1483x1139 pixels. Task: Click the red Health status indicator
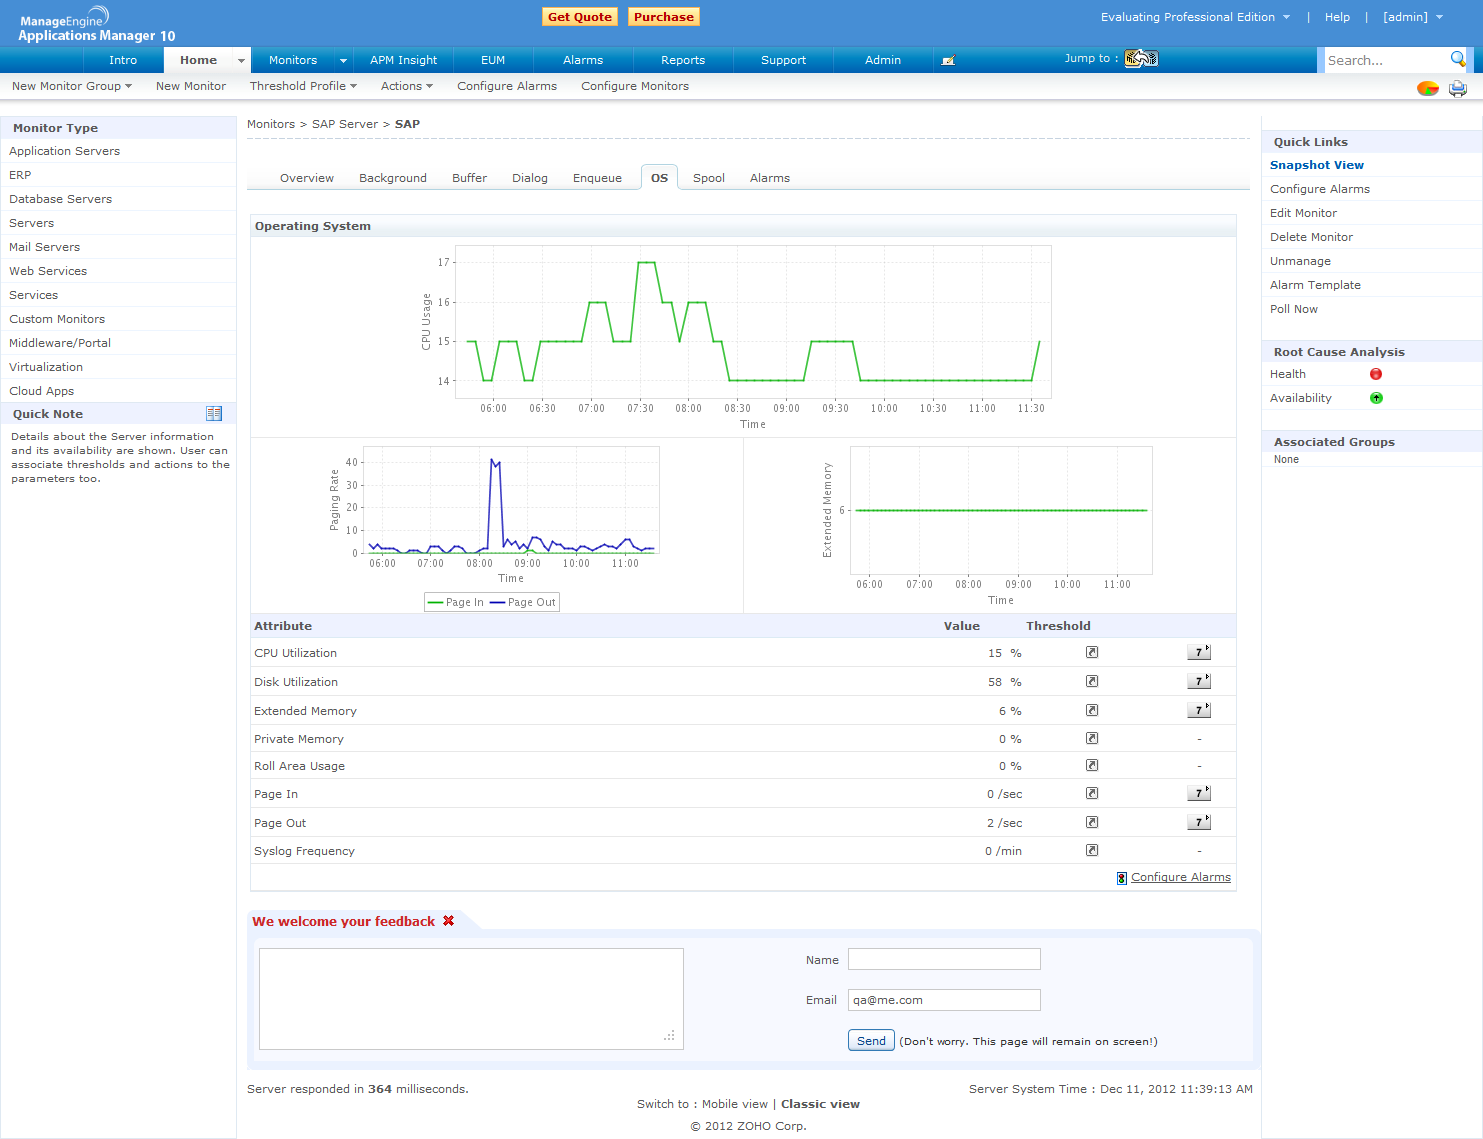pos(1376,374)
